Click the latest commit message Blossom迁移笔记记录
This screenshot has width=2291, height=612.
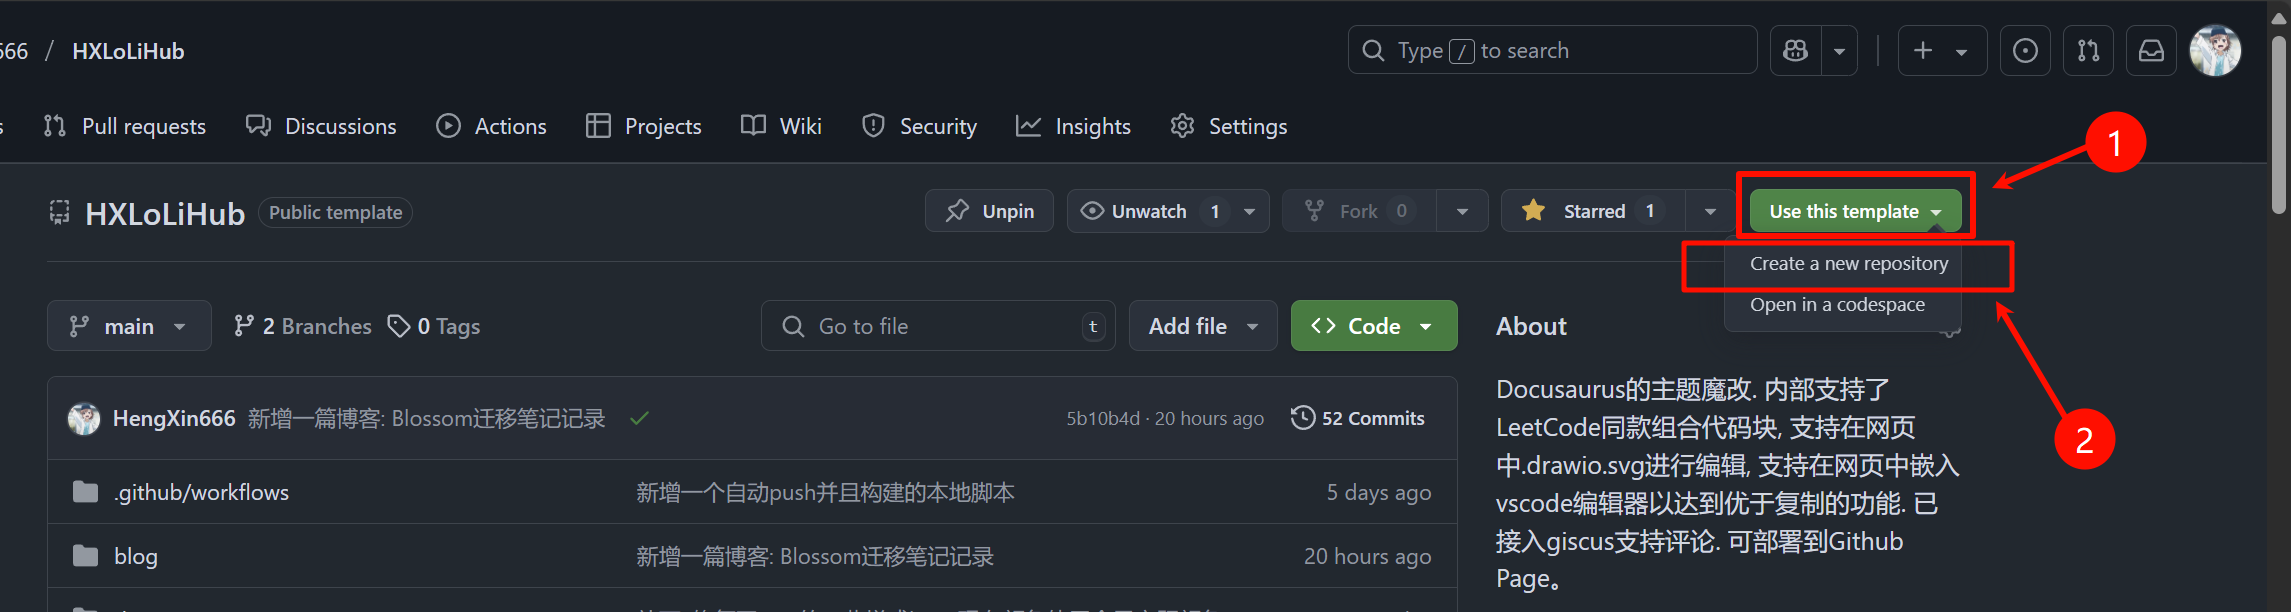pyautogui.click(x=427, y=418)
